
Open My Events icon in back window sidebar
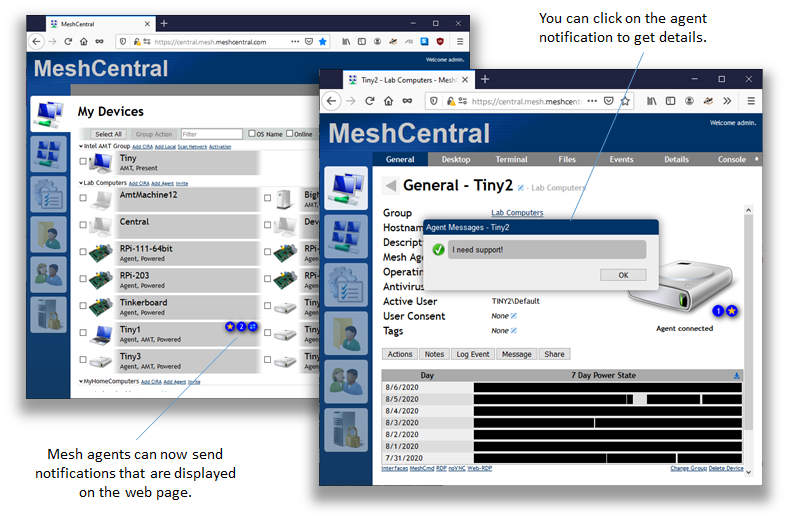click(x=48, y=194)
